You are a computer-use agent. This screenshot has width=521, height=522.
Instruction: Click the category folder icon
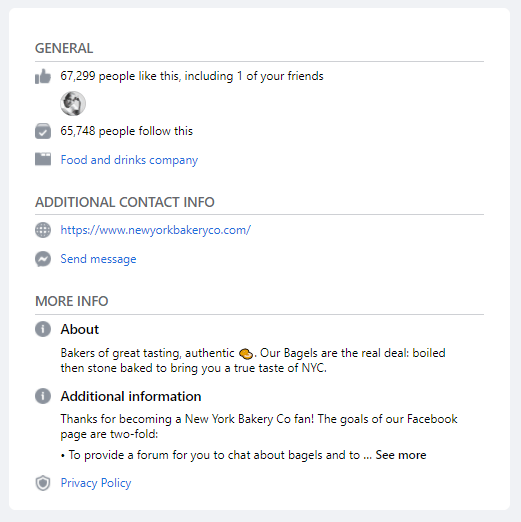coord(43,159)
